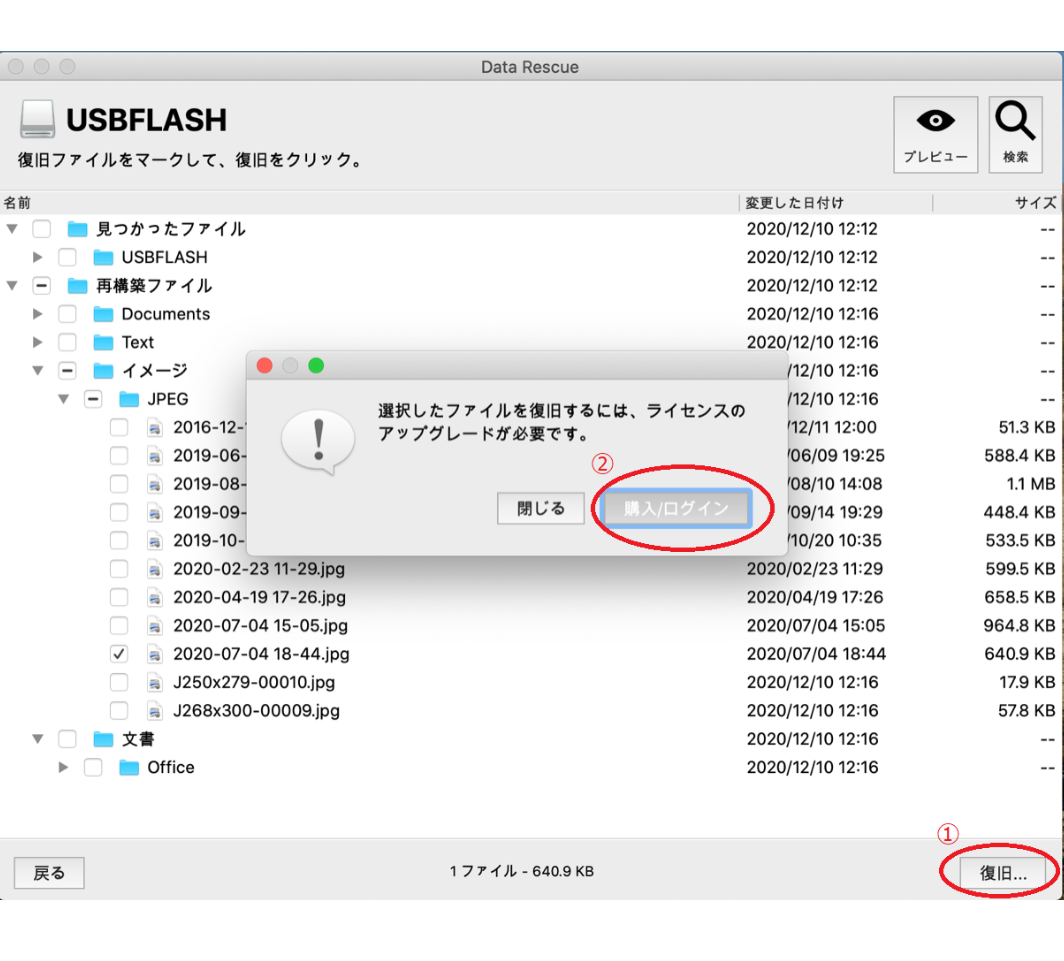The image size is (1064, 961).
Task: Click the 復旧... button
Action: coord(1002,873)
